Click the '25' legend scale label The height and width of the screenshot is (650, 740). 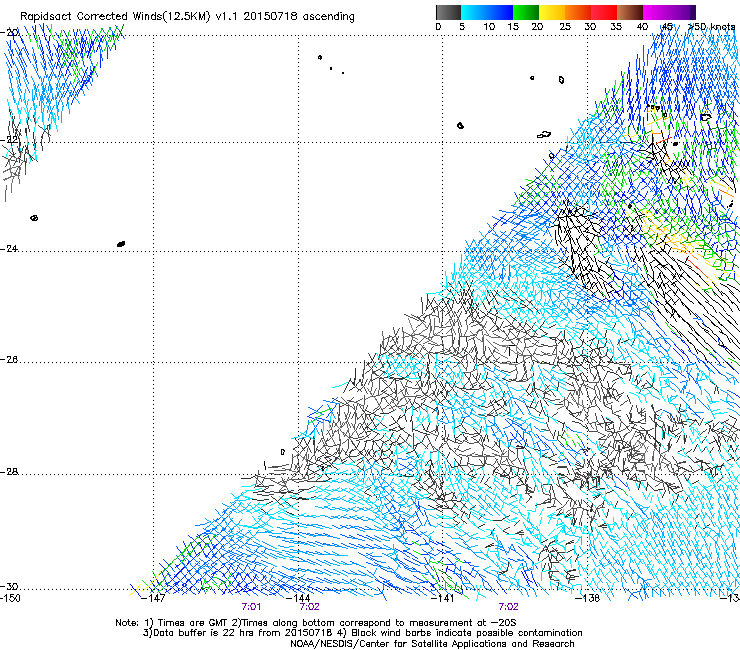565,27
